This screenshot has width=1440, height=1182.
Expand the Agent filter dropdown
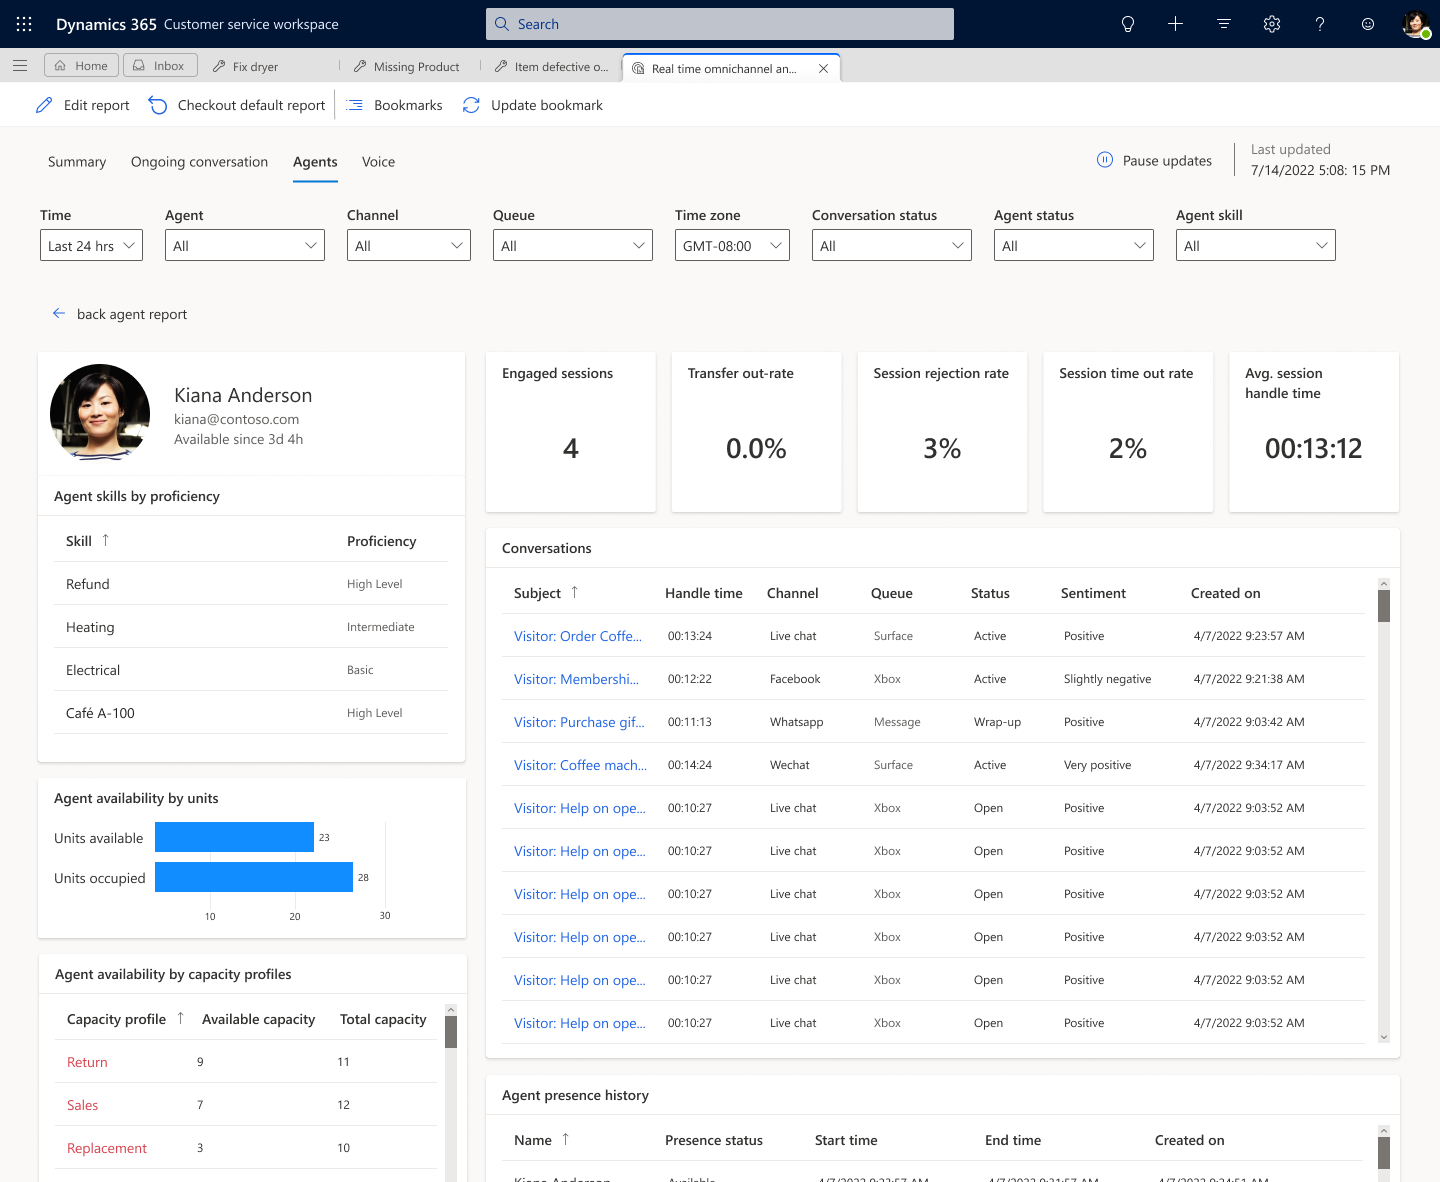[245, 245]
